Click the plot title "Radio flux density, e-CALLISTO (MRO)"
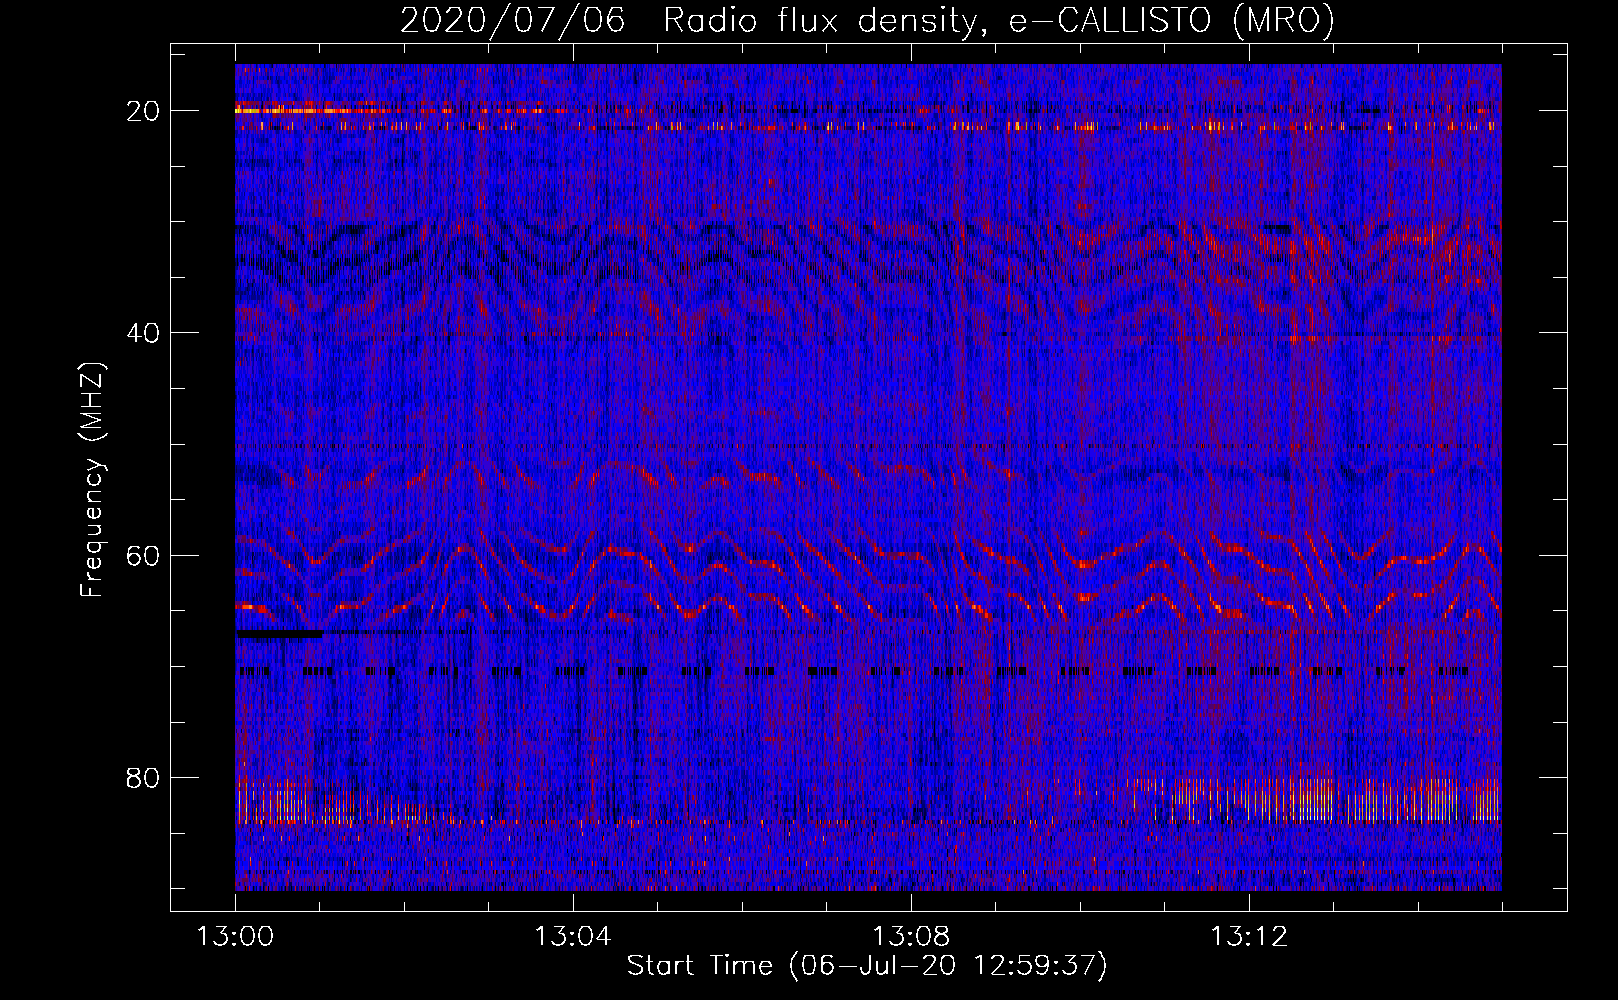The width and height of the screenshot is (1618, 1000). [x=998, y=20]
